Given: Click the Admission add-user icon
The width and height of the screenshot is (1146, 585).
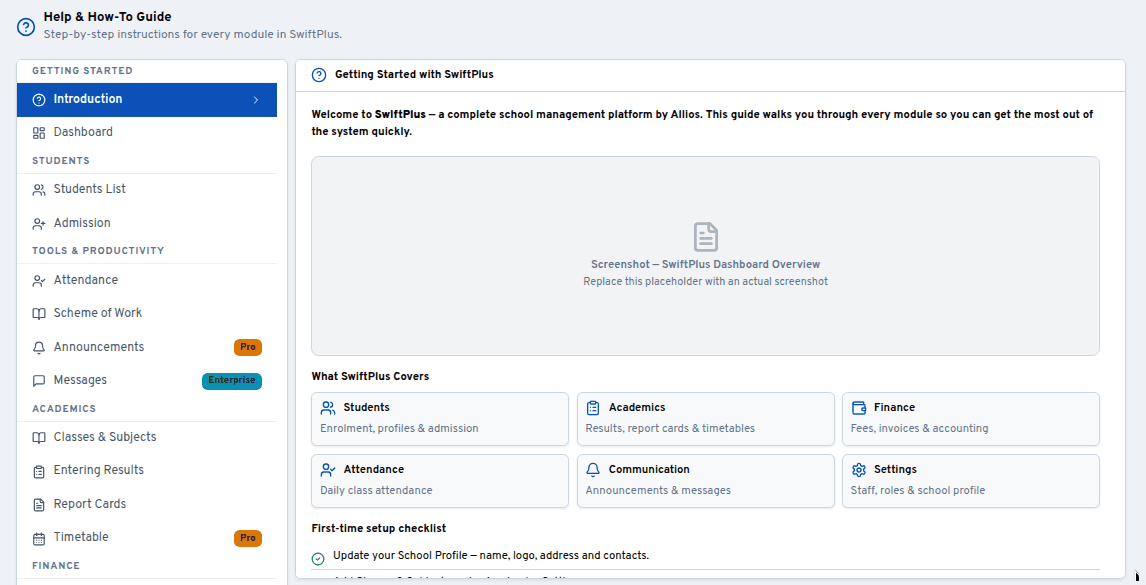Looking at the screenshot, I should click(39, 224).
